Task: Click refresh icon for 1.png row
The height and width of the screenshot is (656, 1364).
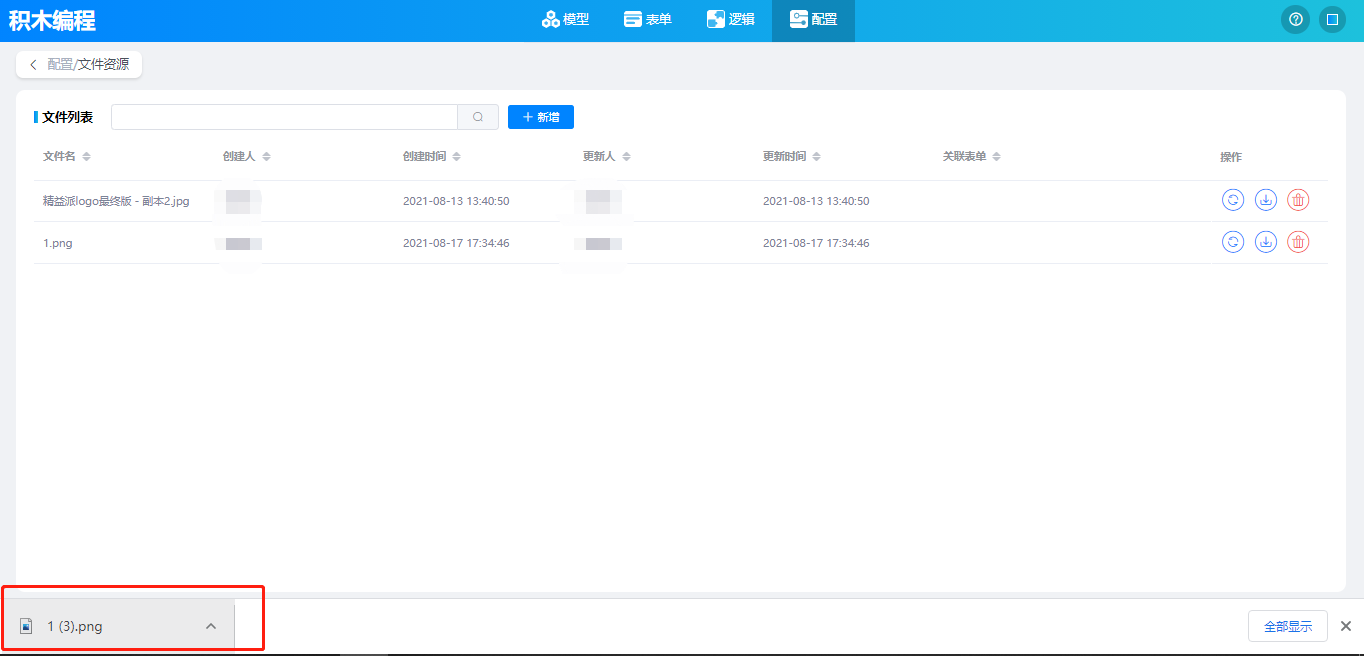Action: [1233, 242]
